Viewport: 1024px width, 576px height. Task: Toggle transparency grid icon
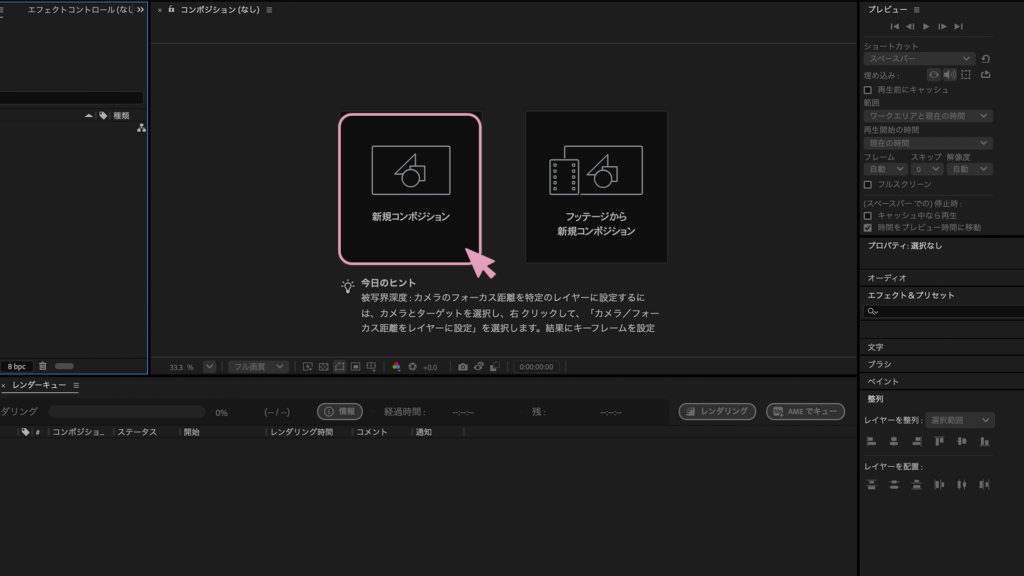323,367
